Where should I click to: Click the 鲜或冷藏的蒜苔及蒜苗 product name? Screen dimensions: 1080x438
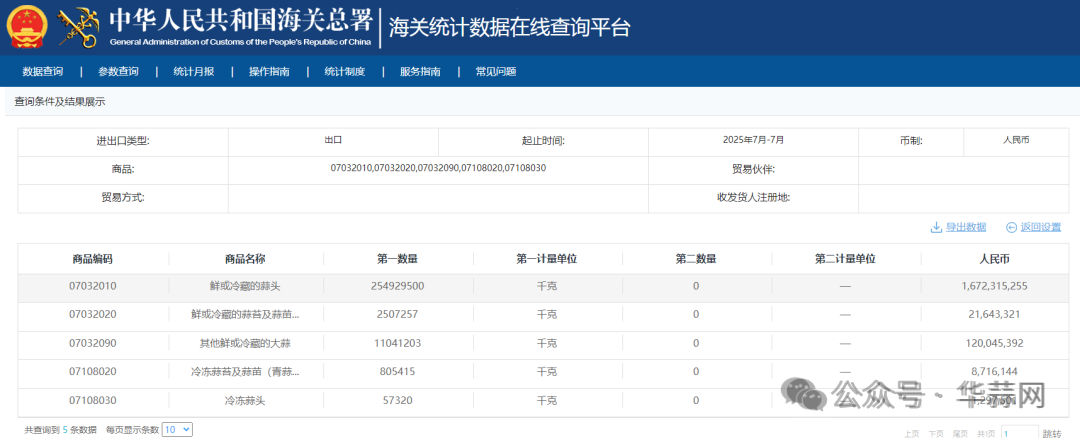[x=245, y=314]
